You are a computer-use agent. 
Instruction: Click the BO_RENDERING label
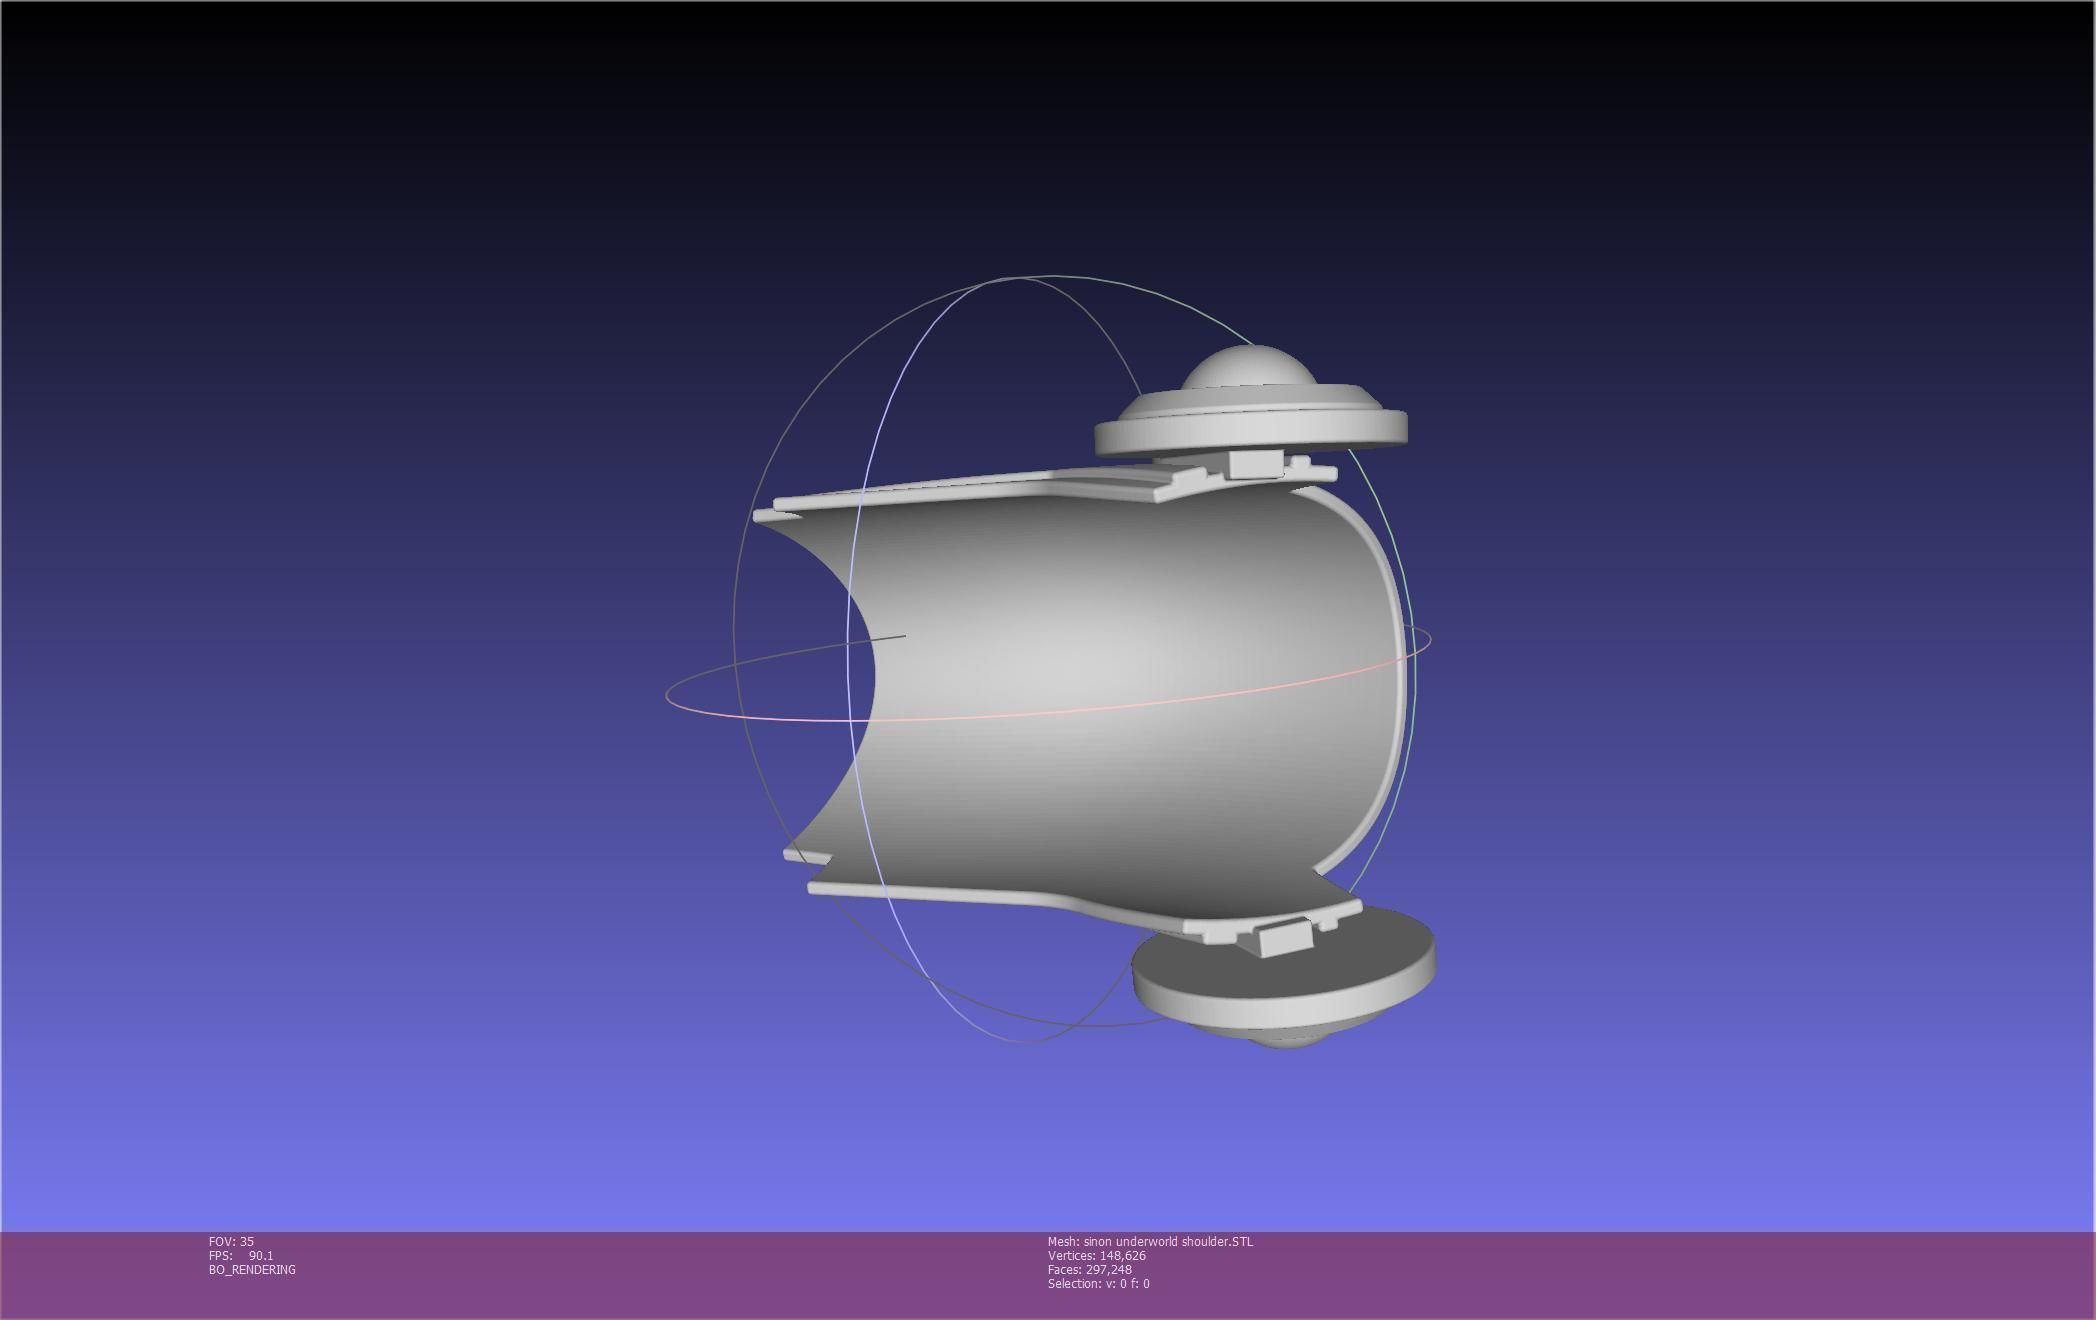pos(252,1270)
